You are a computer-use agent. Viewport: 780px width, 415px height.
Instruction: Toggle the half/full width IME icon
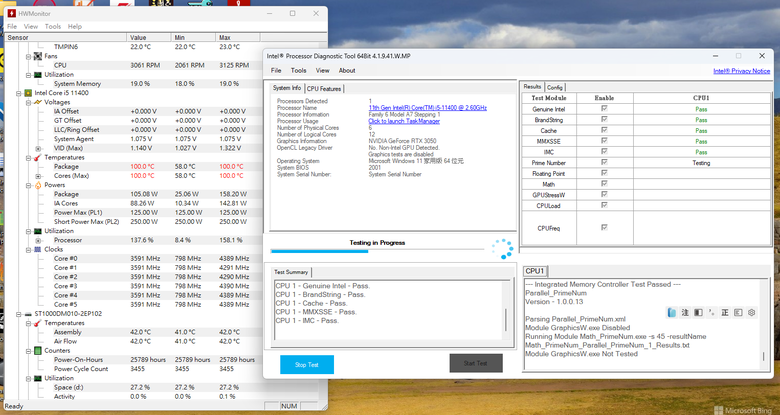pyautogui.click(x=698, y=312)
